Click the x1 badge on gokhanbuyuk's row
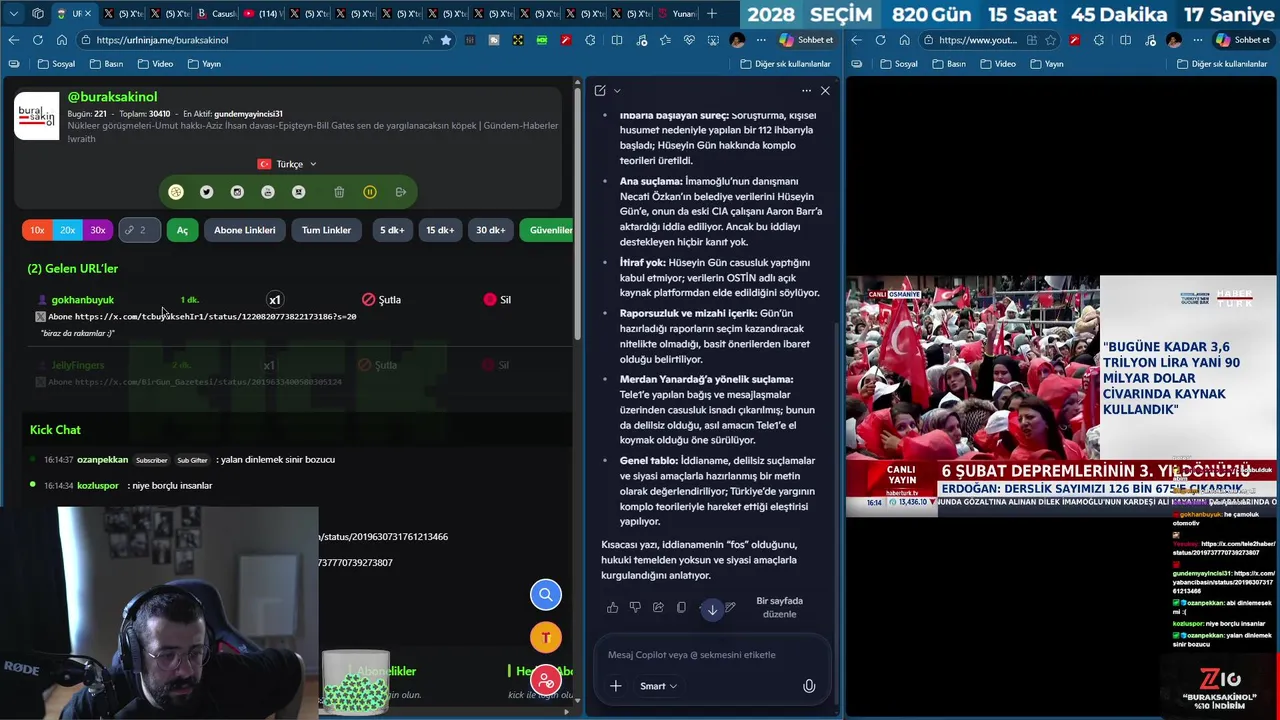Screen dimensions: 1280x720 (275, 299)
